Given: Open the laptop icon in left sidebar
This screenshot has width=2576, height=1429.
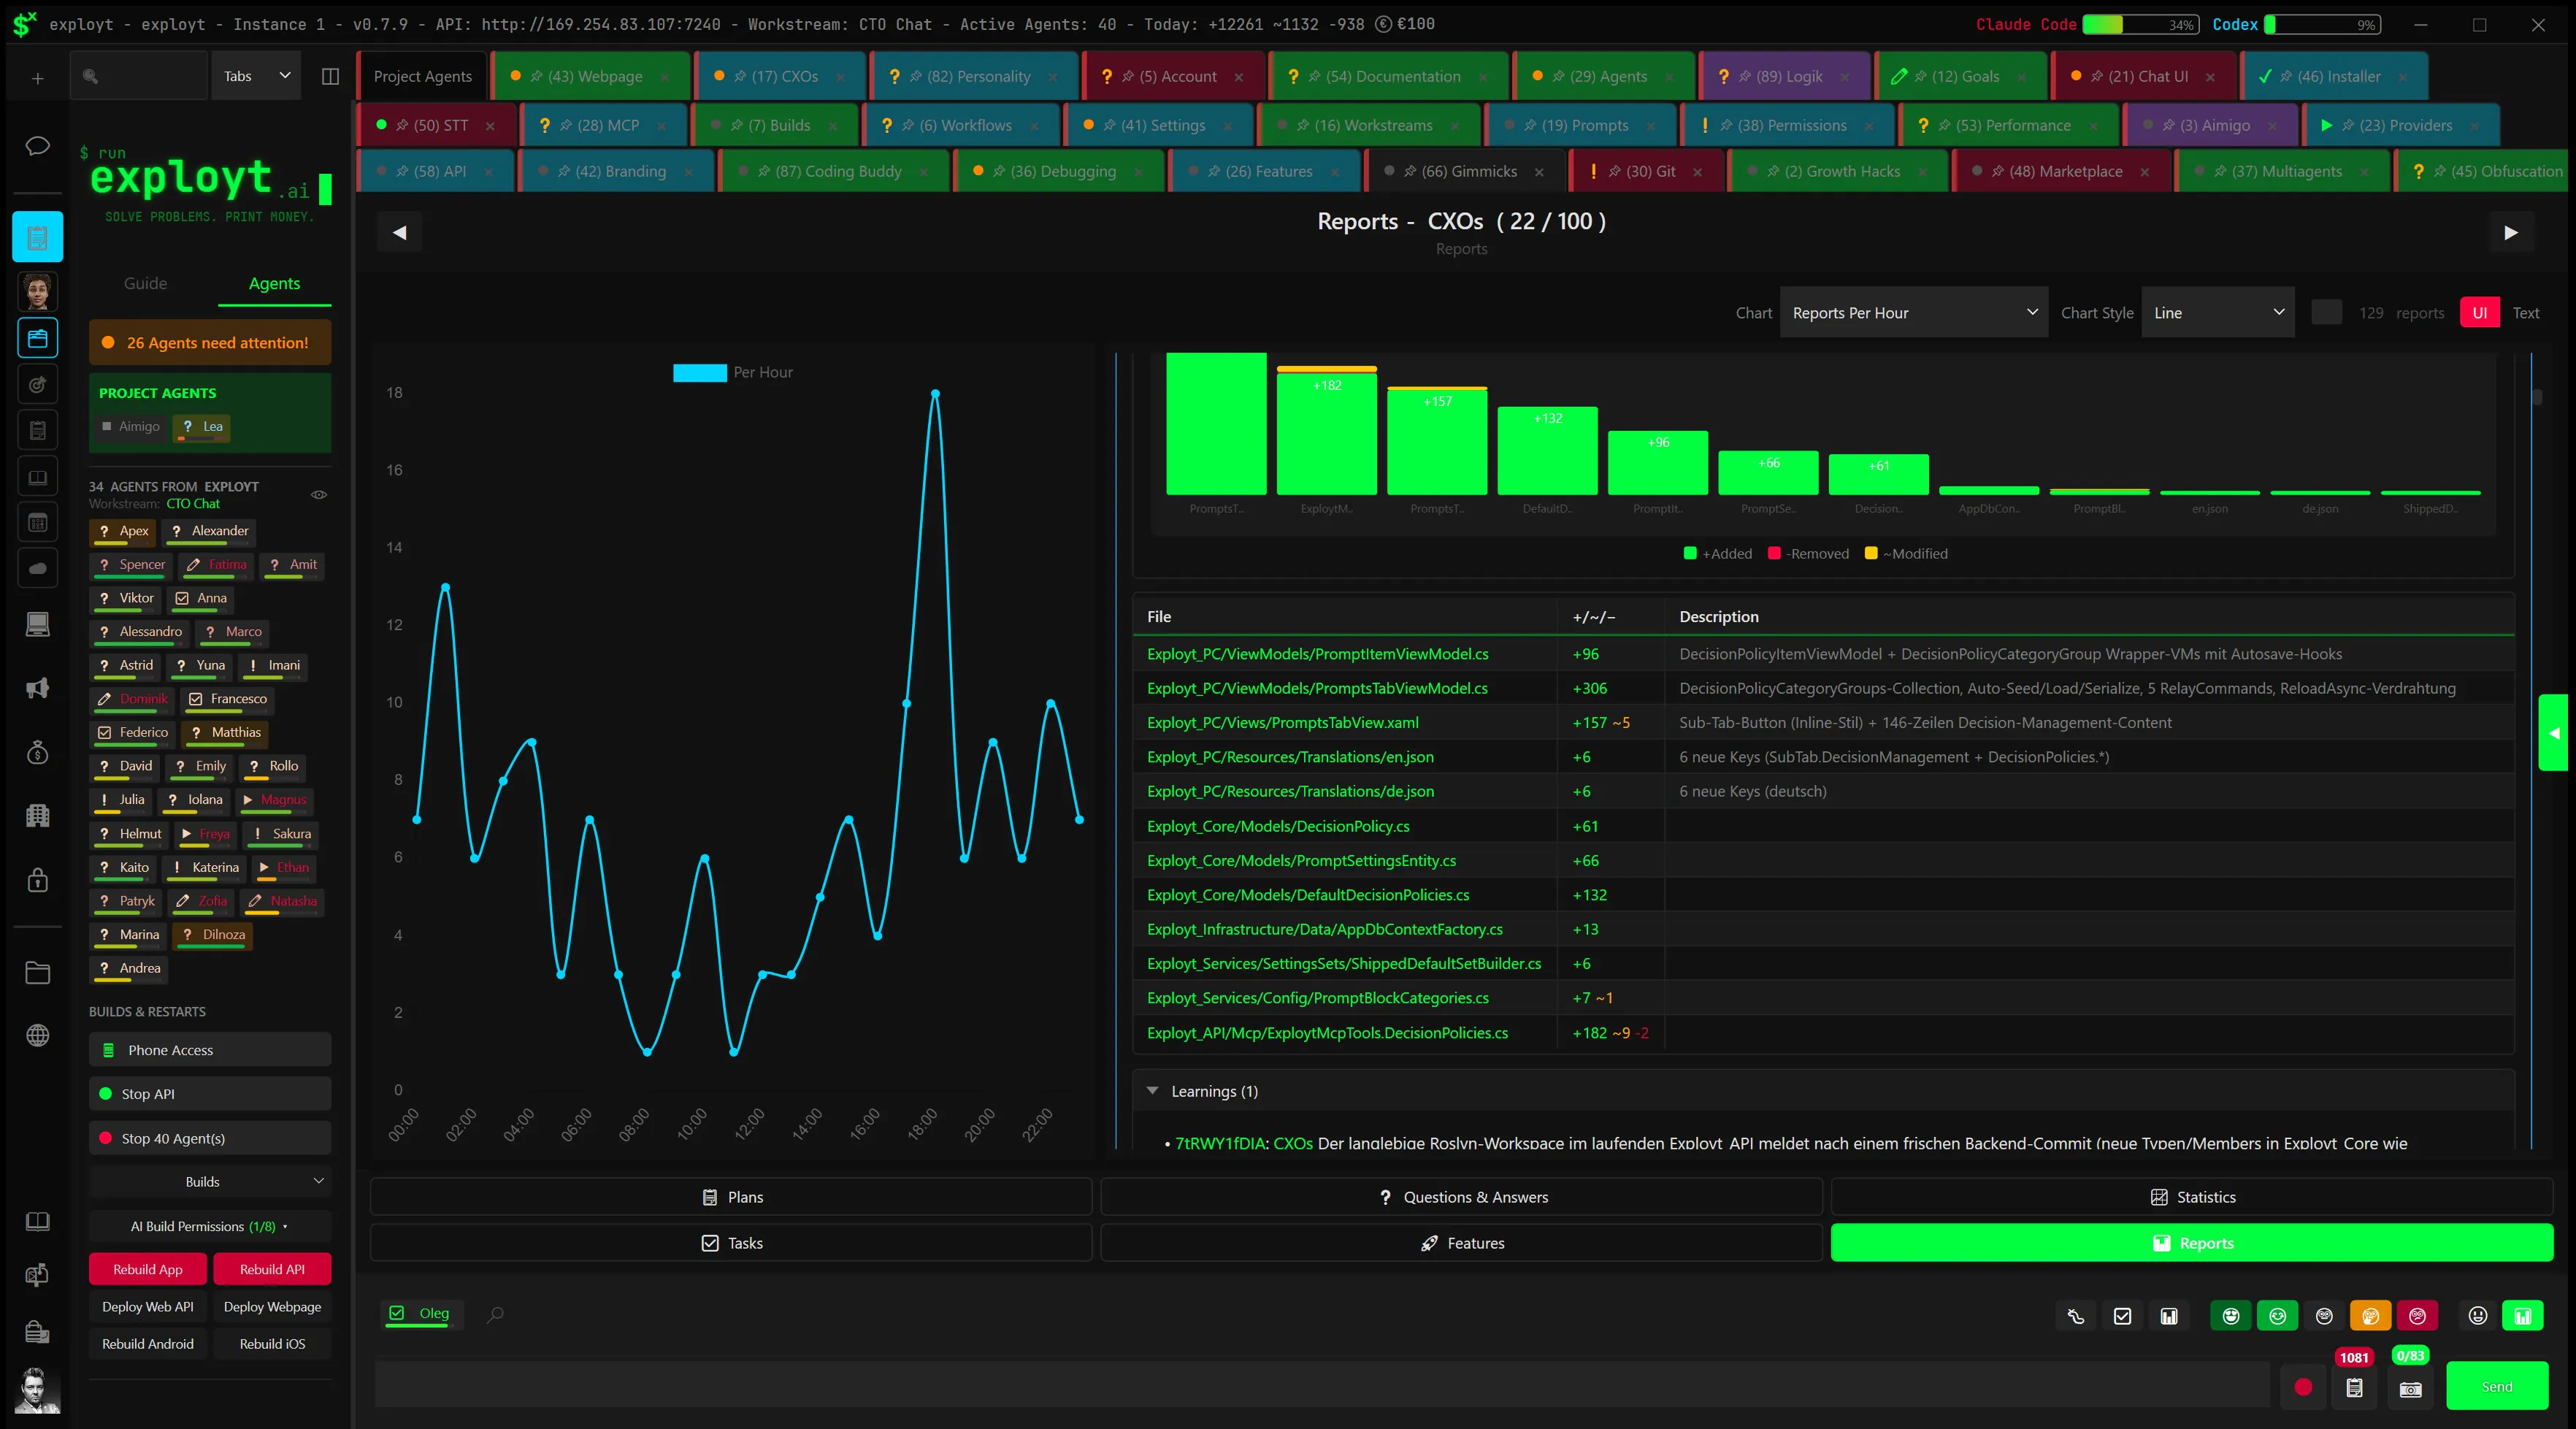Looking at the screenshot, I should pos(38,625).
